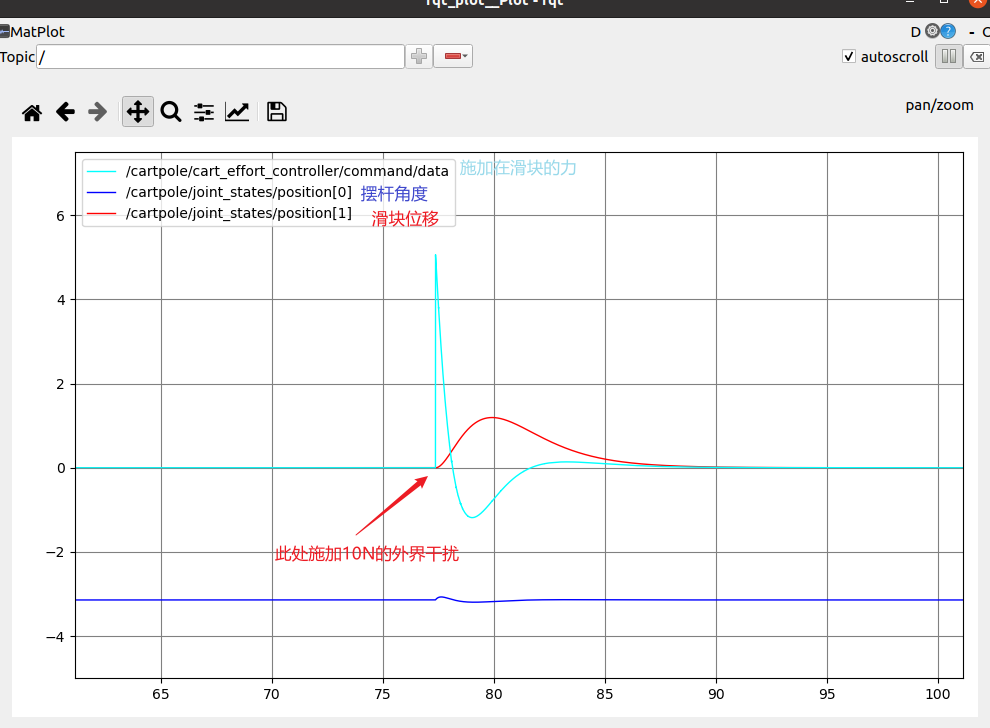Save the figure with the floppy disk icon
Viewport: 990px width, 728px height.
(x=277, y=112)
